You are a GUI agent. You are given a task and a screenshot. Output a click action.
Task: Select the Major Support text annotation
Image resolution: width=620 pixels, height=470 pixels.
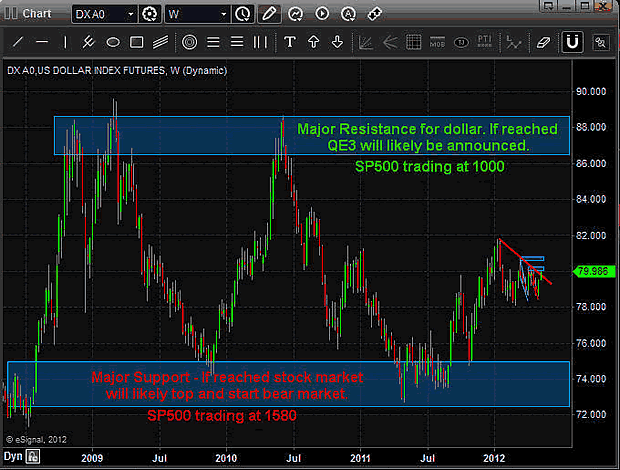[x=227, y=385]
